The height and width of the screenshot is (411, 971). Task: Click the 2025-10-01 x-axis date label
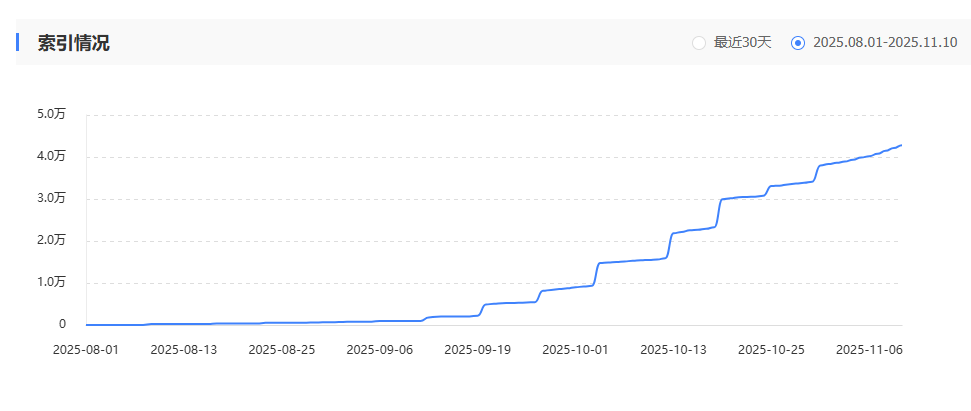576,350
